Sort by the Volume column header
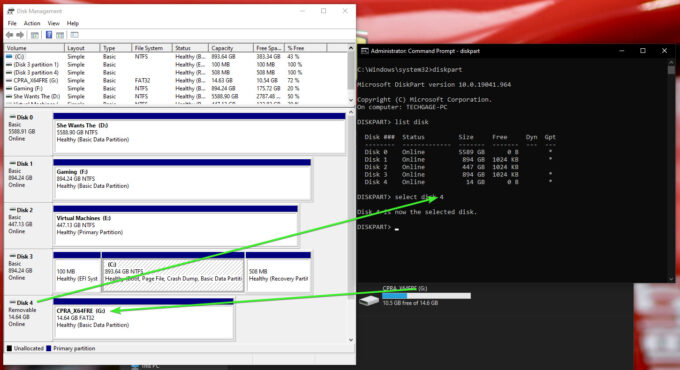The width and height of the screenshot is (680, 370). [x=34, y=48]
